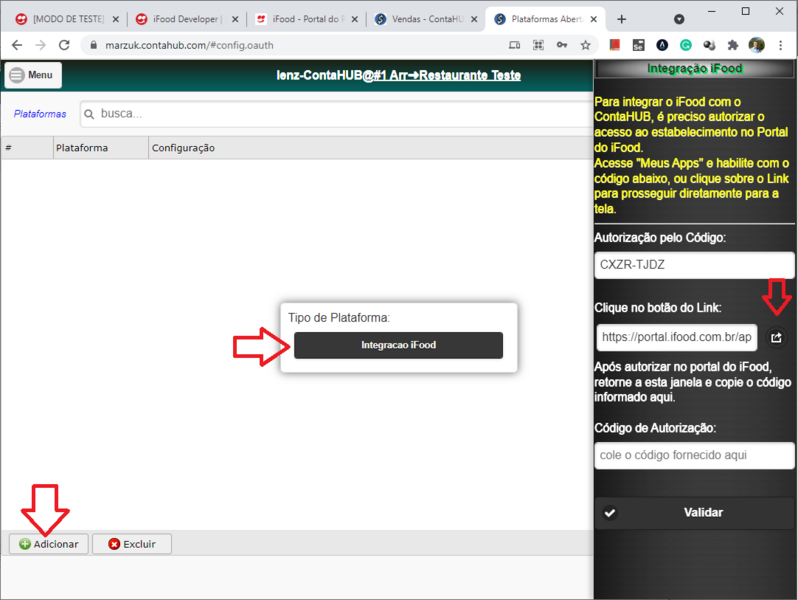This screenshot has width=798, height=600.
Task: Click the Integração iFood panel title
Action: pos(694,69)
